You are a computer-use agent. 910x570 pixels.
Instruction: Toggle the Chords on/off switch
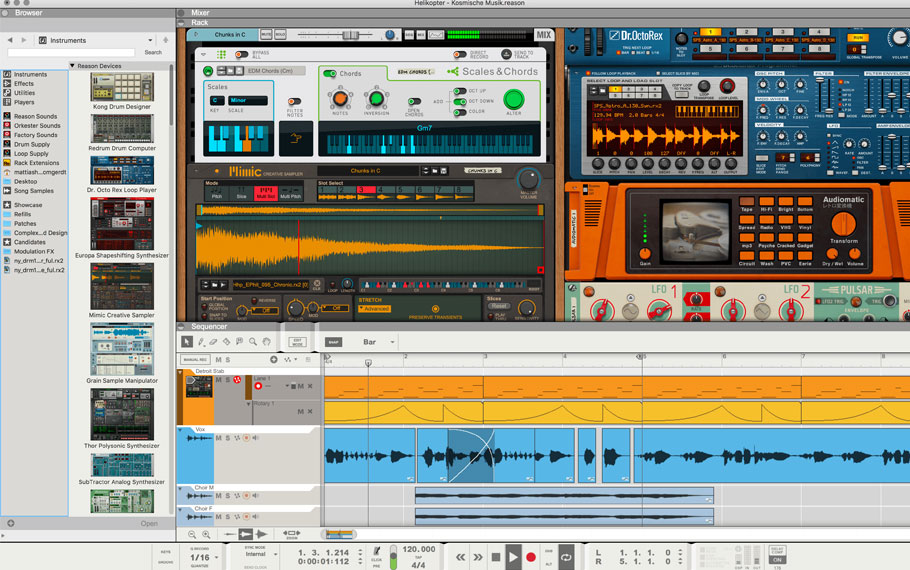click(330, 74)
